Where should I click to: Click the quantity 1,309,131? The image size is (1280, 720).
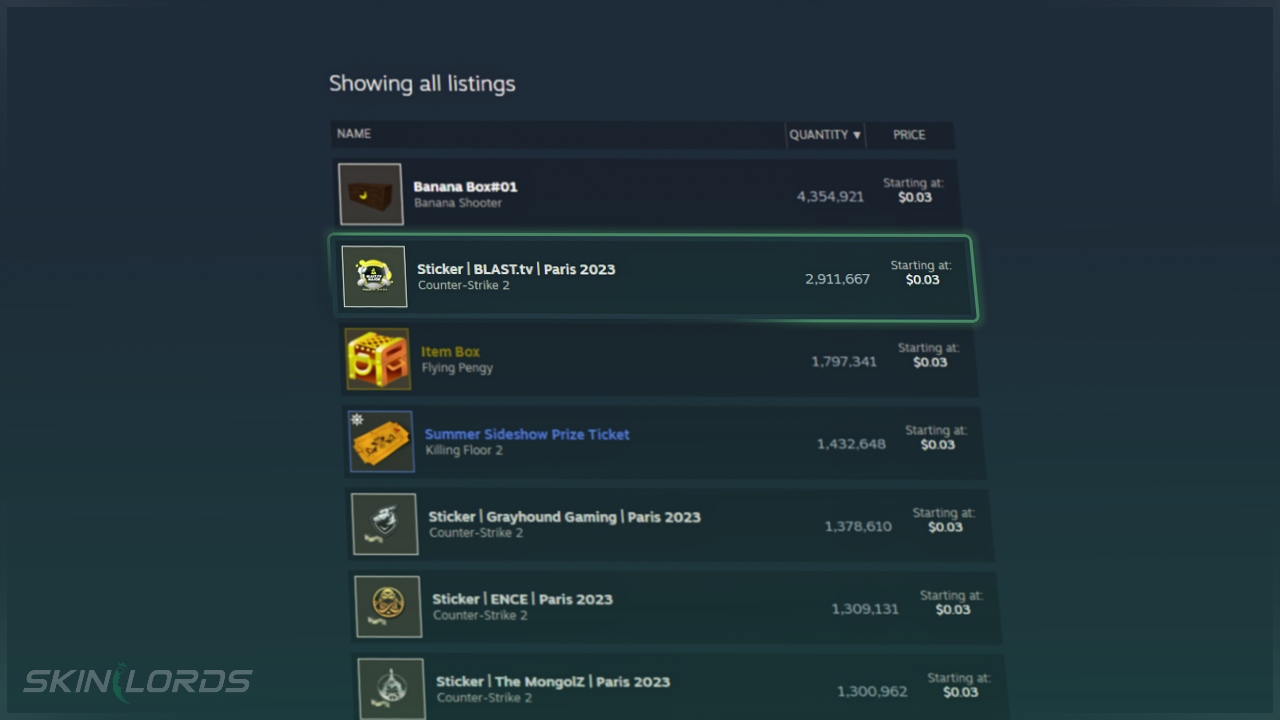(865, 609)
